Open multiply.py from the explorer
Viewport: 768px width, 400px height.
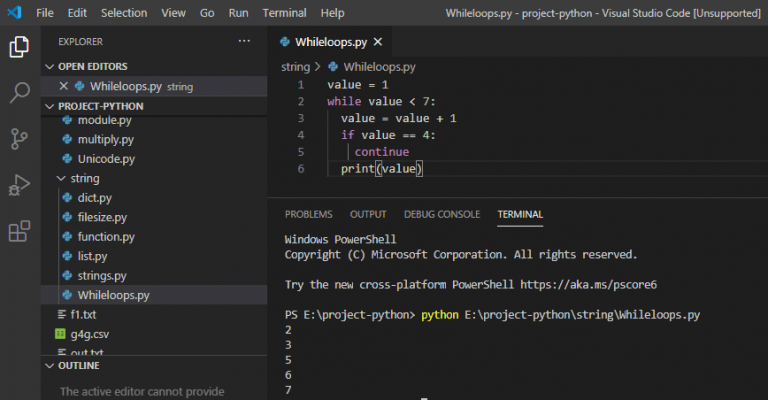(x=106, y=140)
